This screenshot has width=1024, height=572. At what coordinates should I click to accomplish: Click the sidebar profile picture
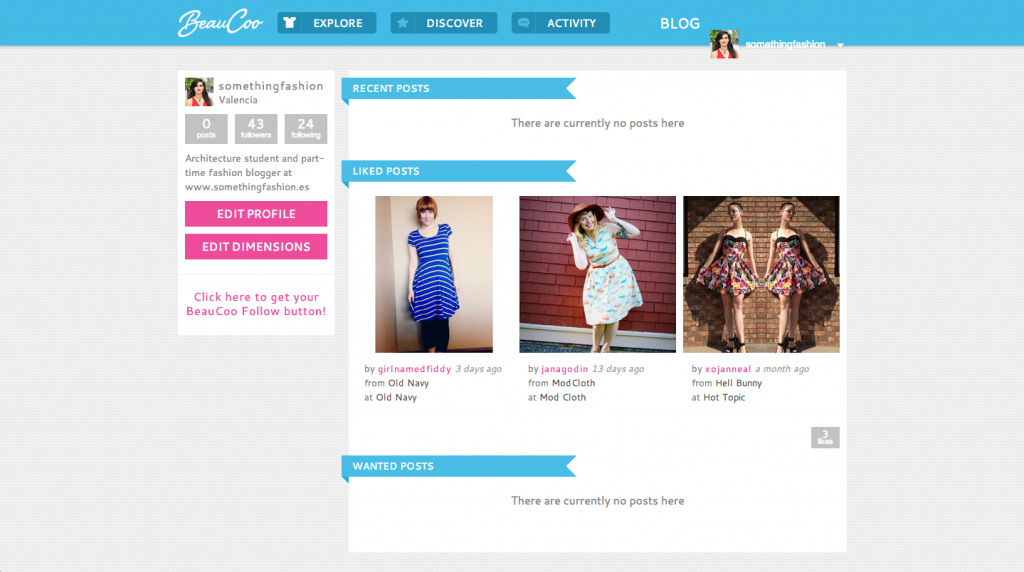[x=199, y=92]
